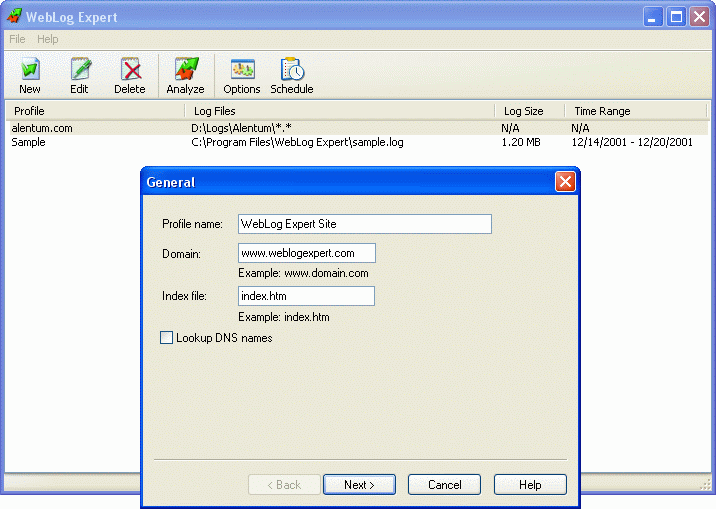Click into the Domain input field

pos(307,253)
